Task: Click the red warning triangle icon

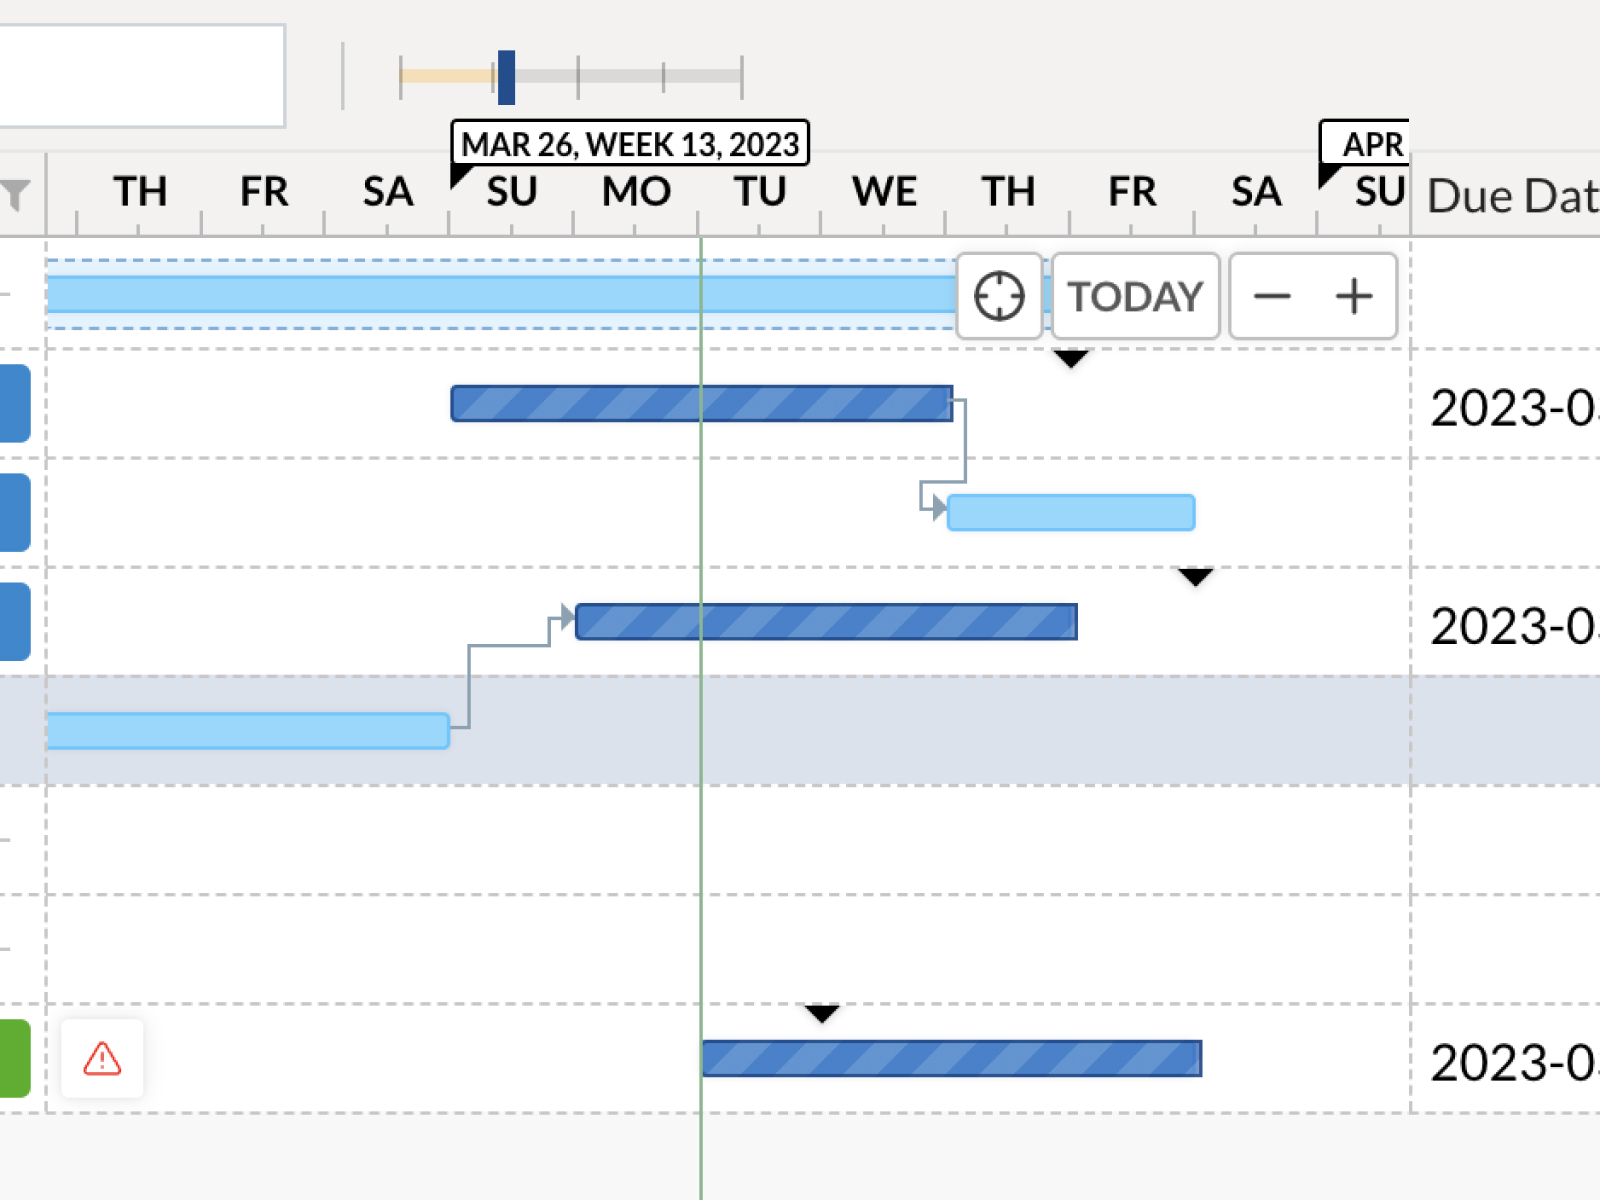Action: coord(102,1058)
